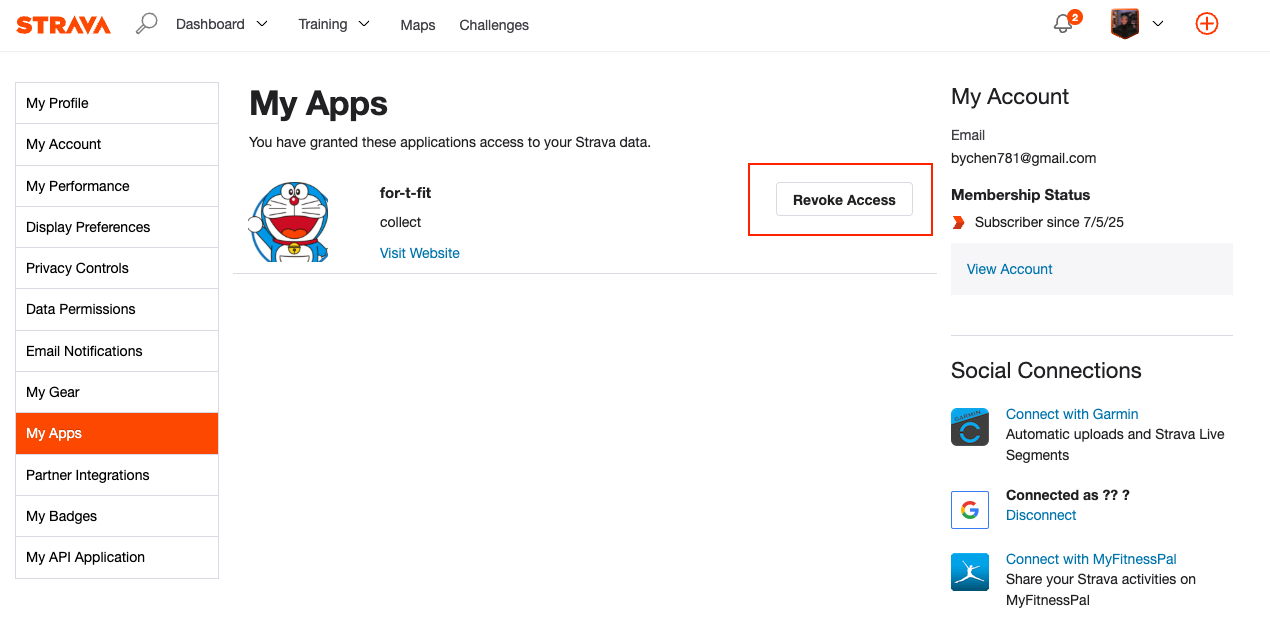Click the for-t-fit app name

click(405, 192)
